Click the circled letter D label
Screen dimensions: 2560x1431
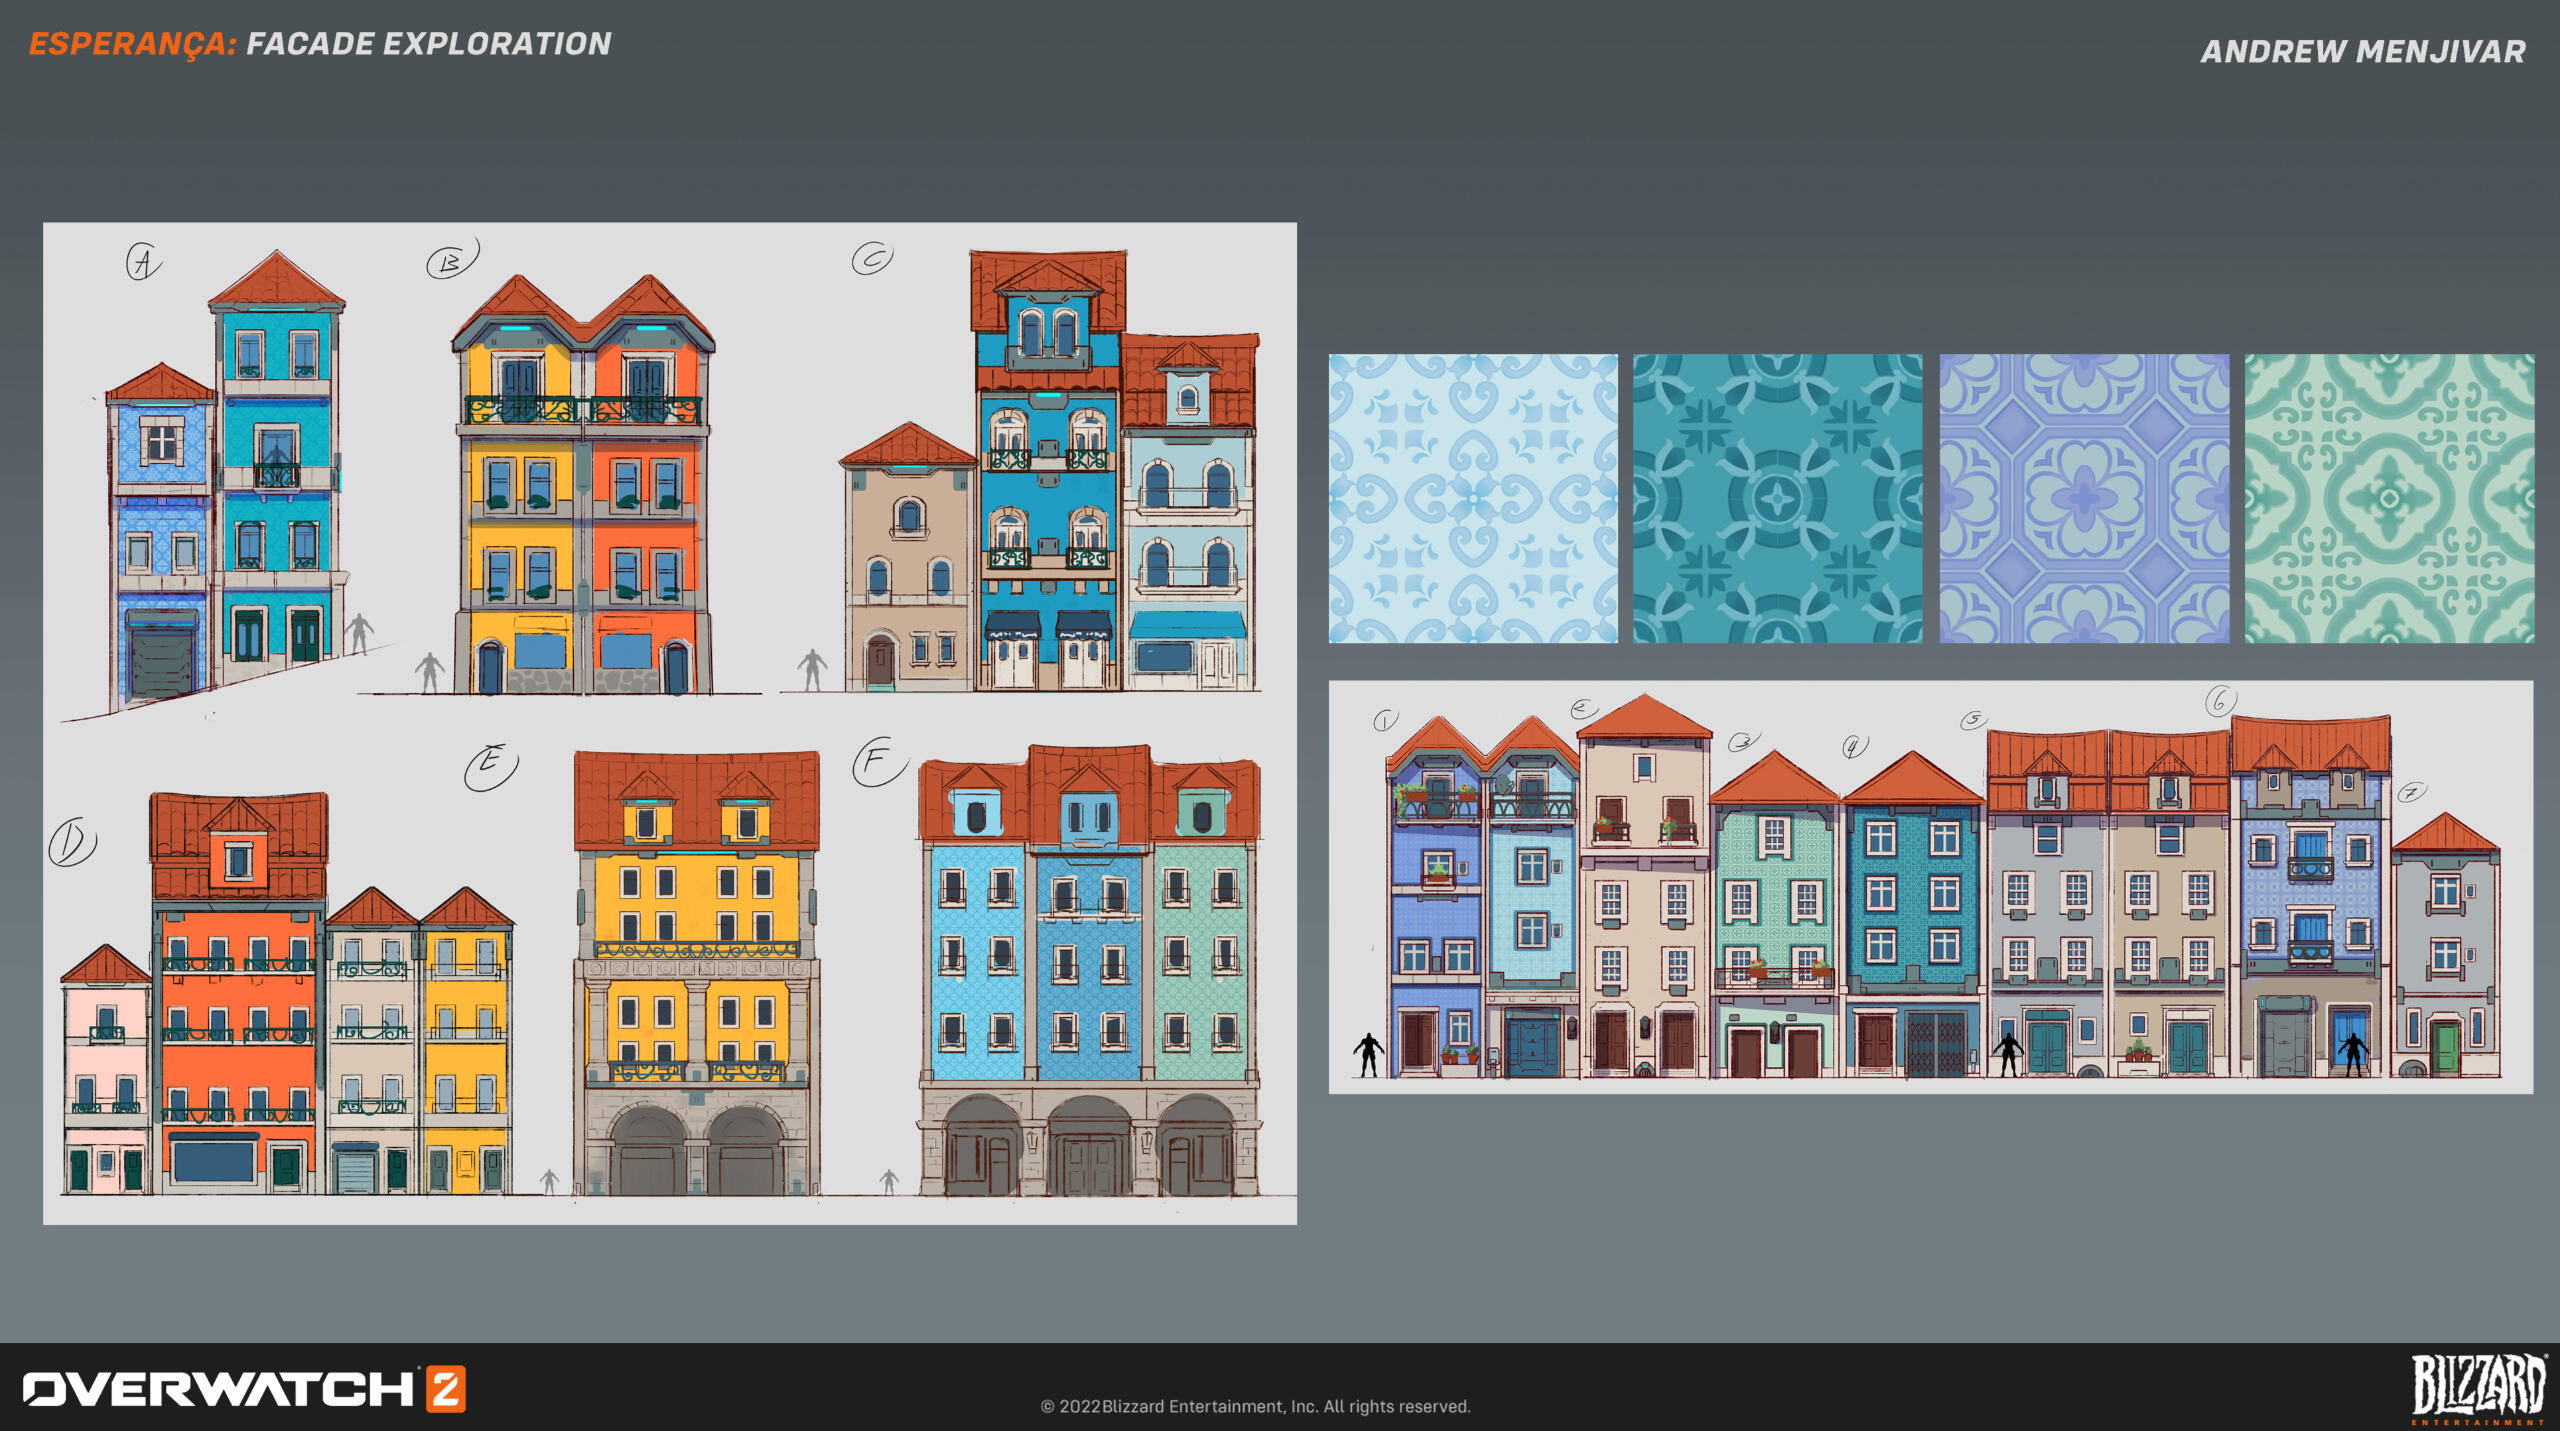click(x=72, y=842)
